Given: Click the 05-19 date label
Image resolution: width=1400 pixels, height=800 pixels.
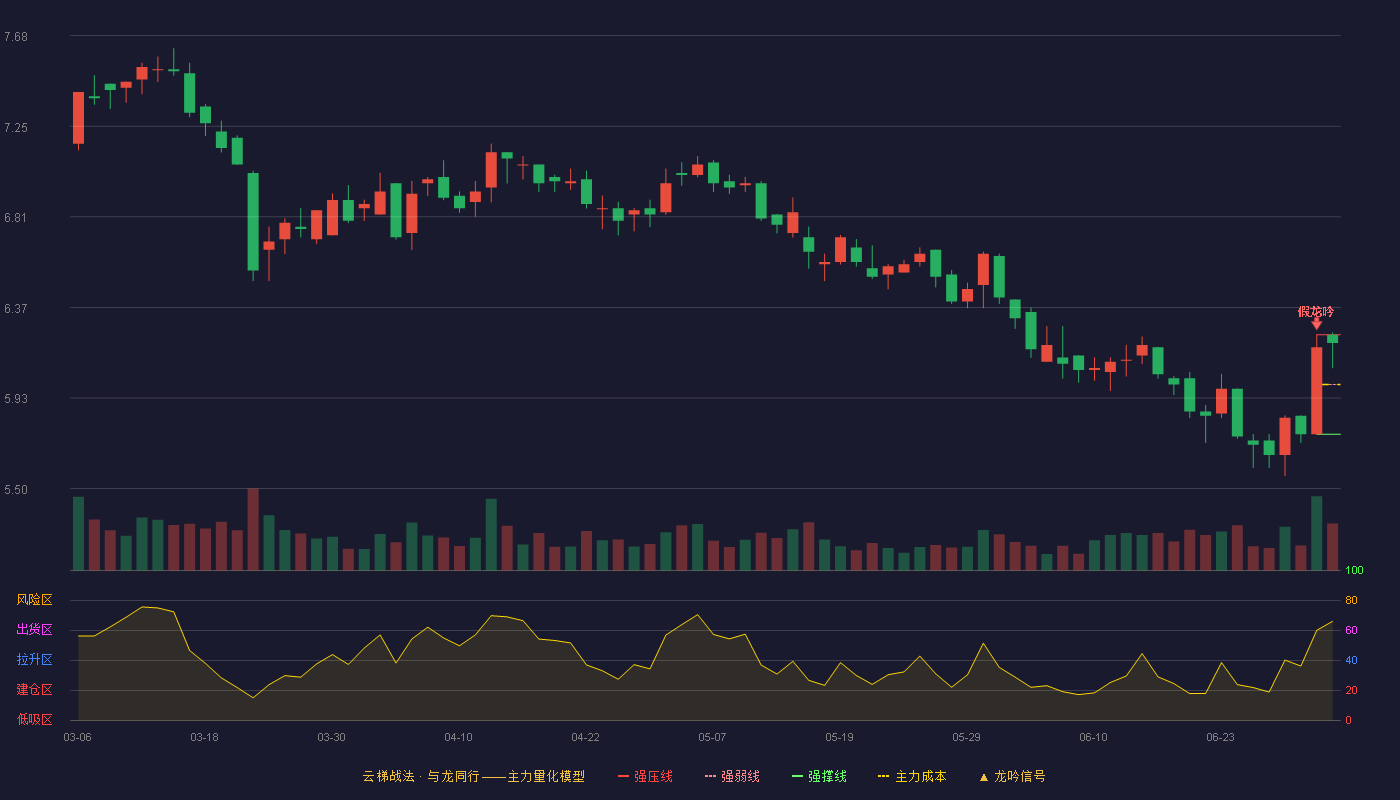Looking at the screenshot, I should [x=839, y=737].
